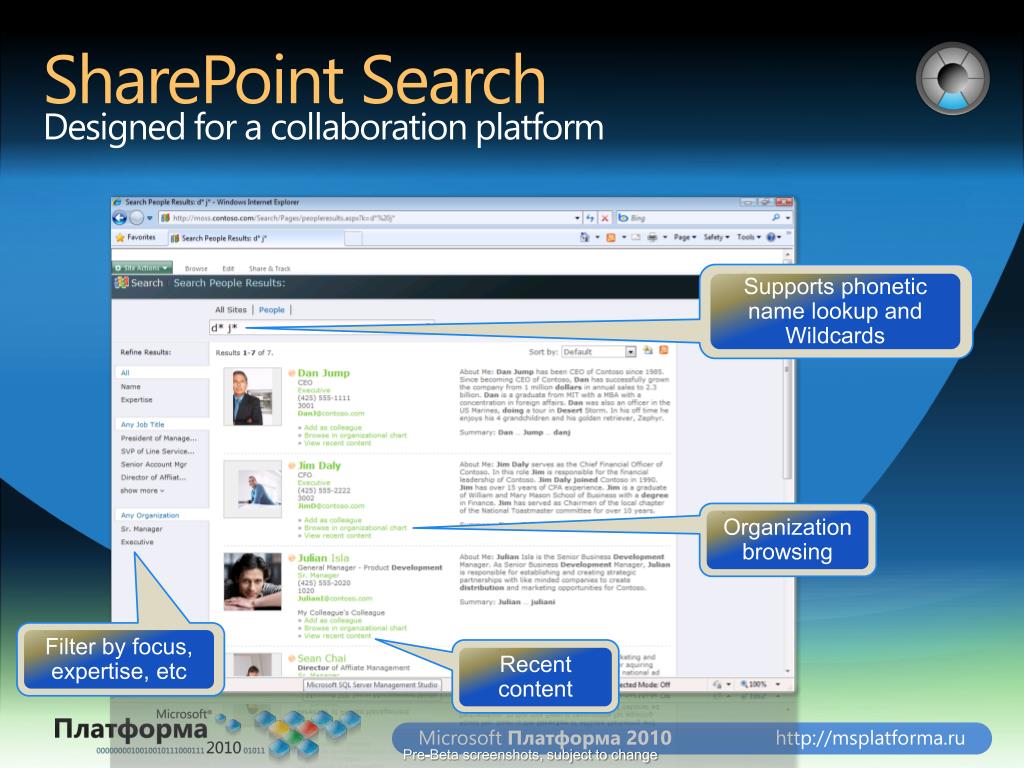The image size is (1024, 768).
Task: Click presence icon next to Sean Chai
Action: coord(292,658)
